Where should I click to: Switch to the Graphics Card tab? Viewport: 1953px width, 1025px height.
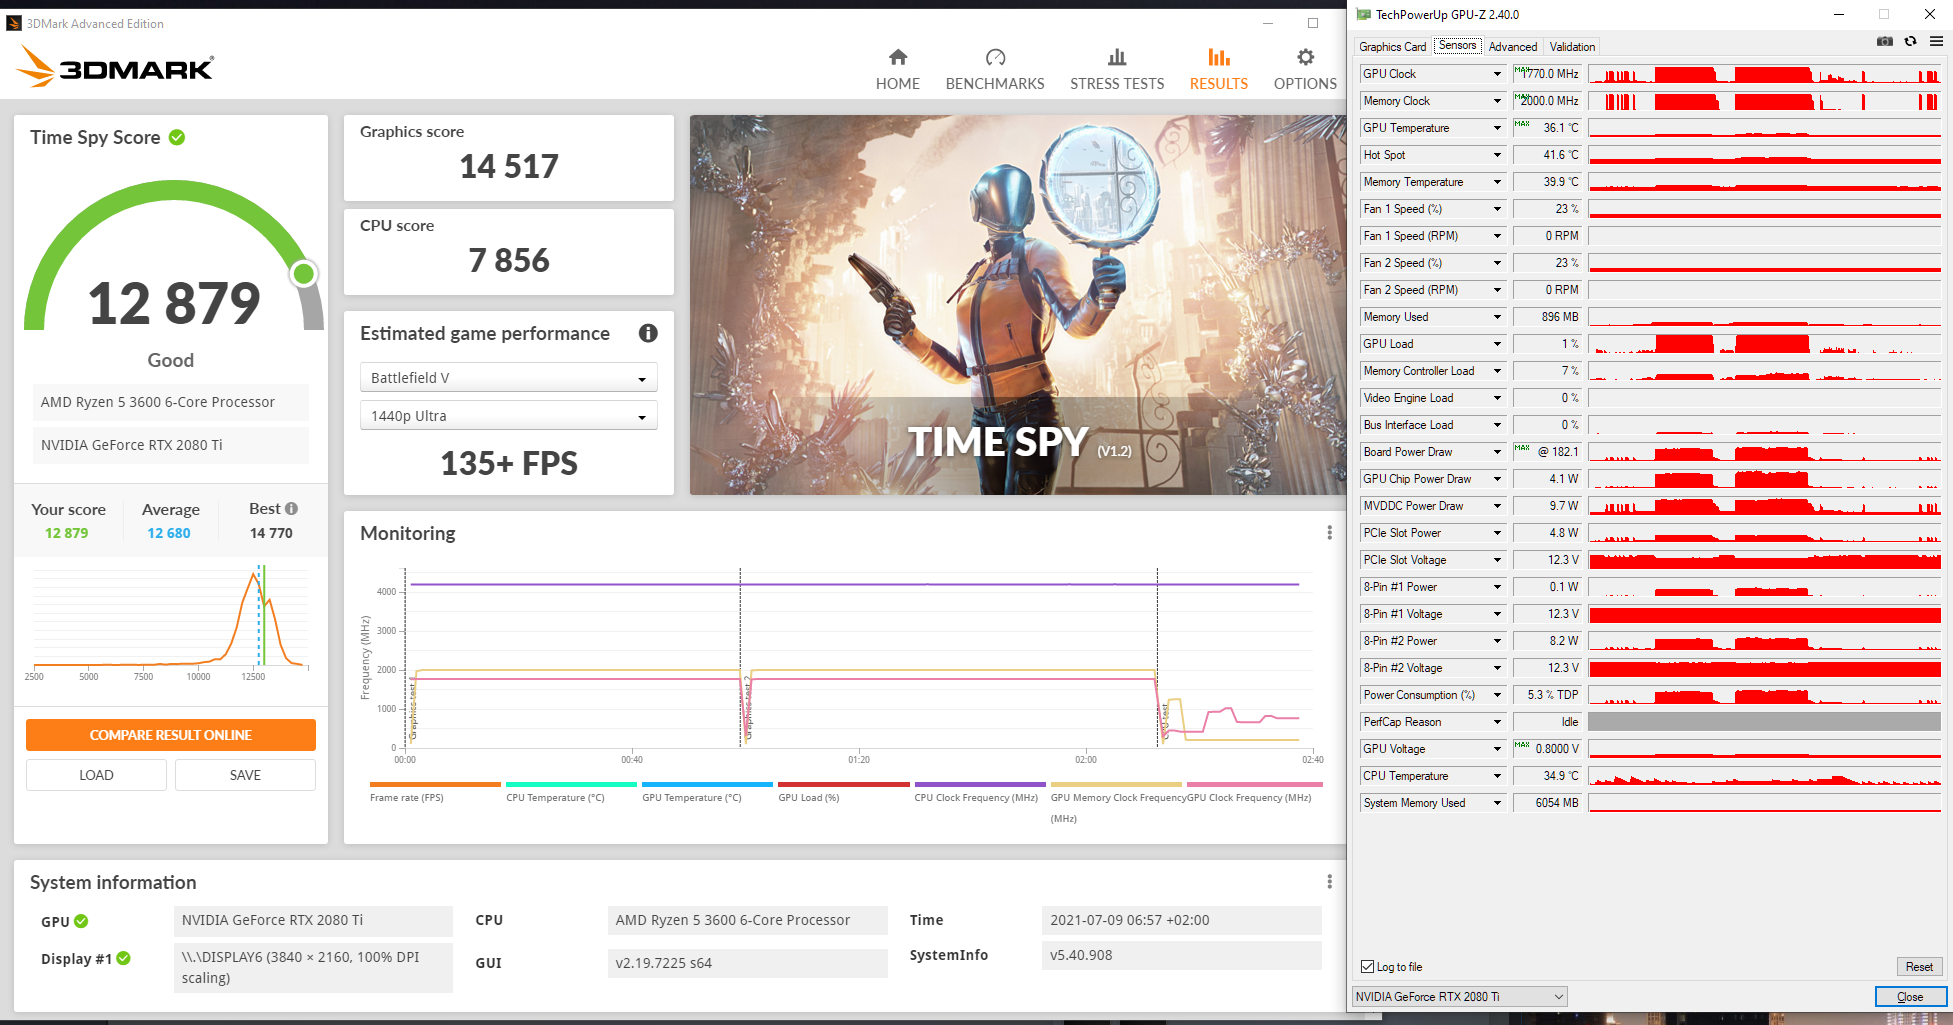(1392, 46)
